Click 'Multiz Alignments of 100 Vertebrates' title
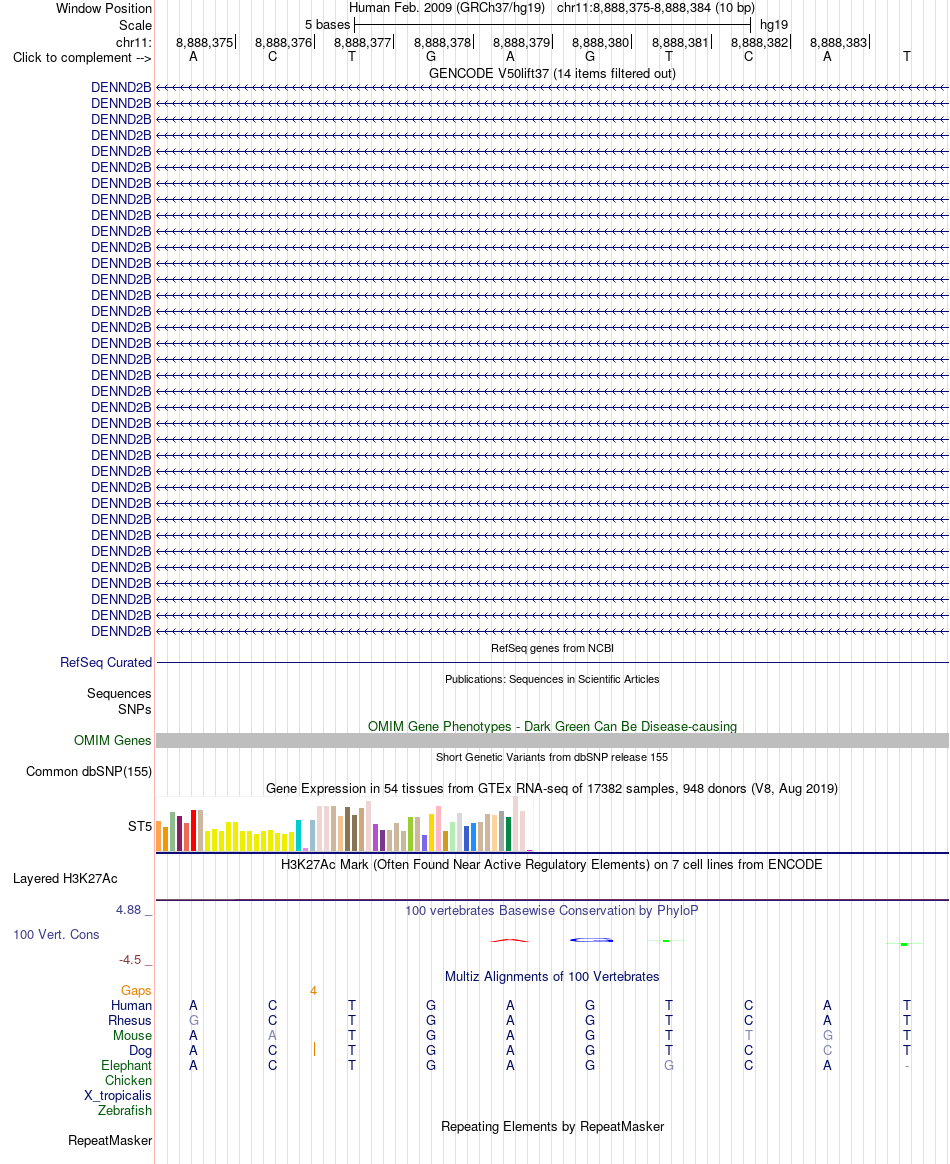 552,976
